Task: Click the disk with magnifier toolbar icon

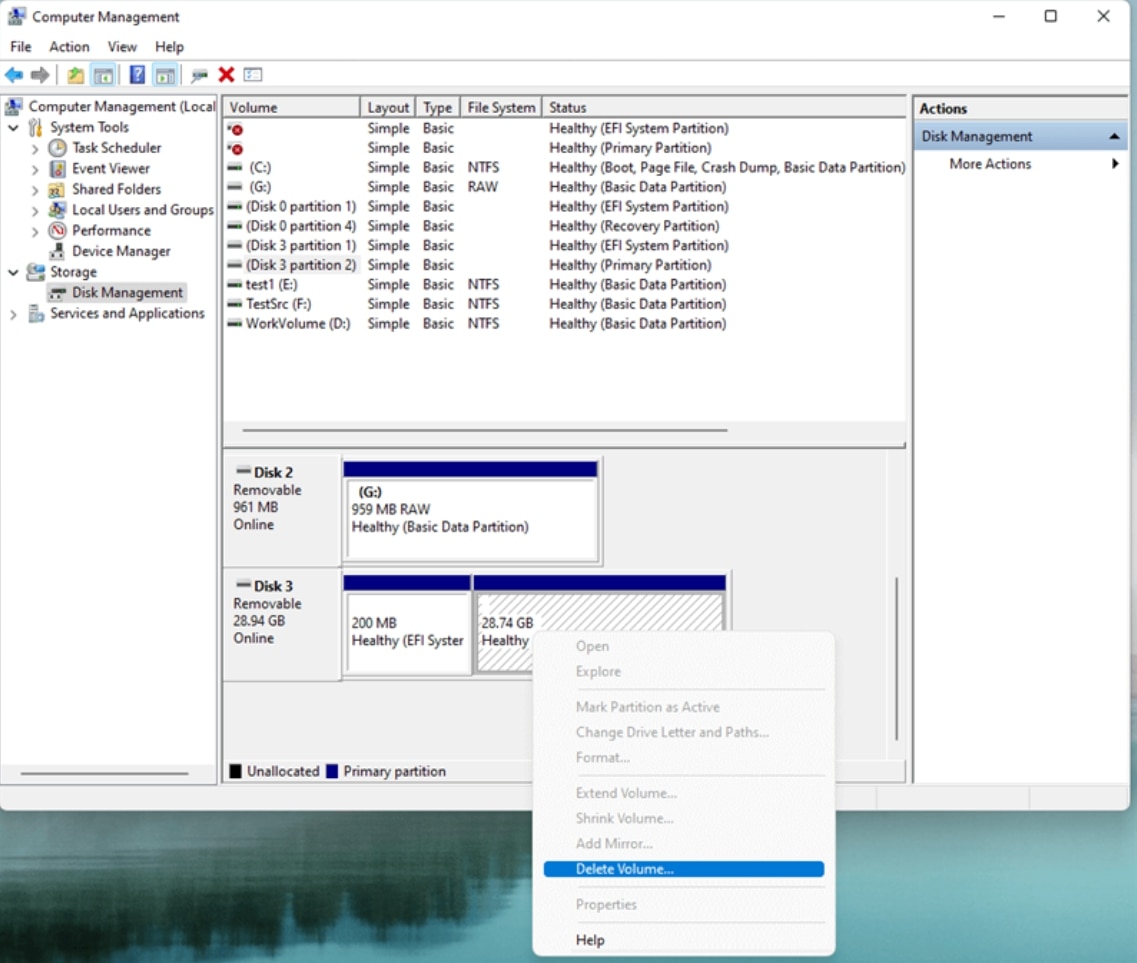Action: [199, 75]
